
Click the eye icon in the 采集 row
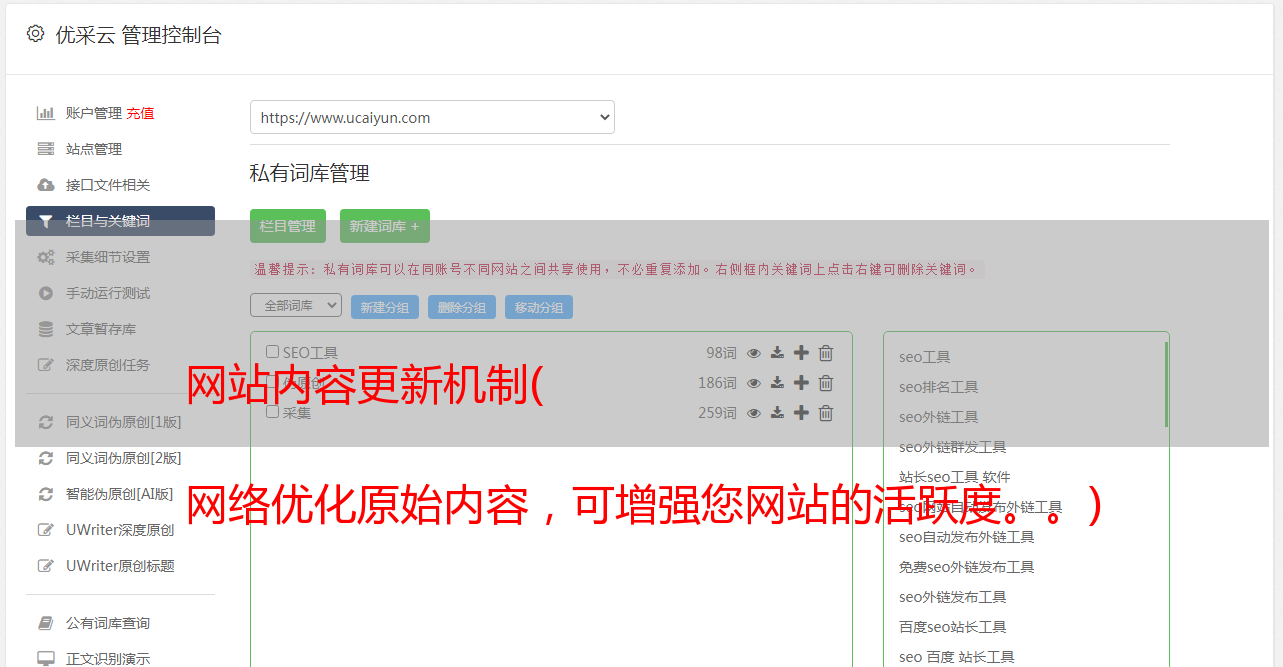coord(754,413)
